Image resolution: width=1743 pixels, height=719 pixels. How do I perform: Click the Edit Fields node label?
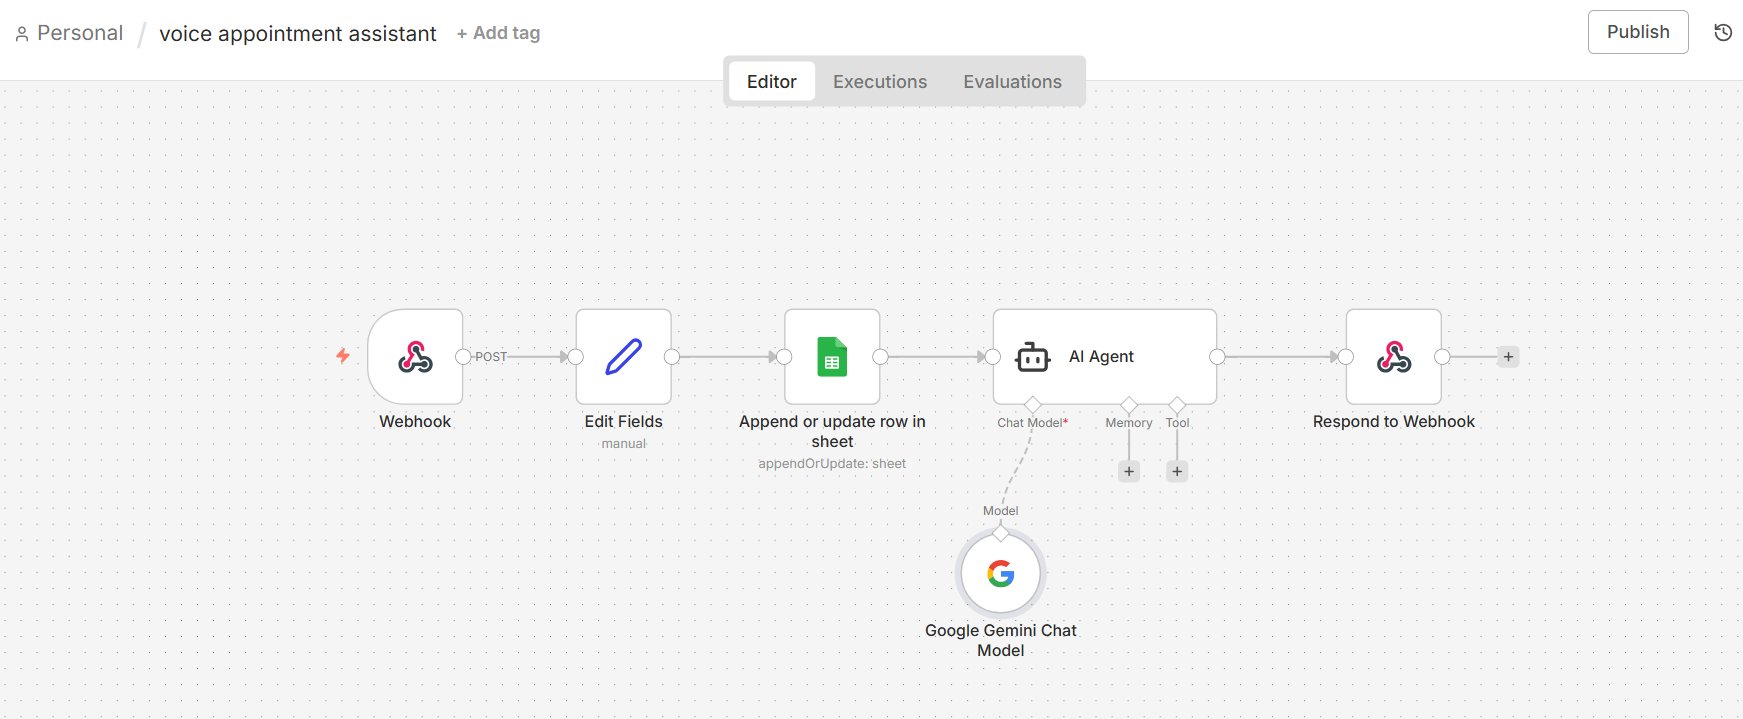click(x=624, y=422)
